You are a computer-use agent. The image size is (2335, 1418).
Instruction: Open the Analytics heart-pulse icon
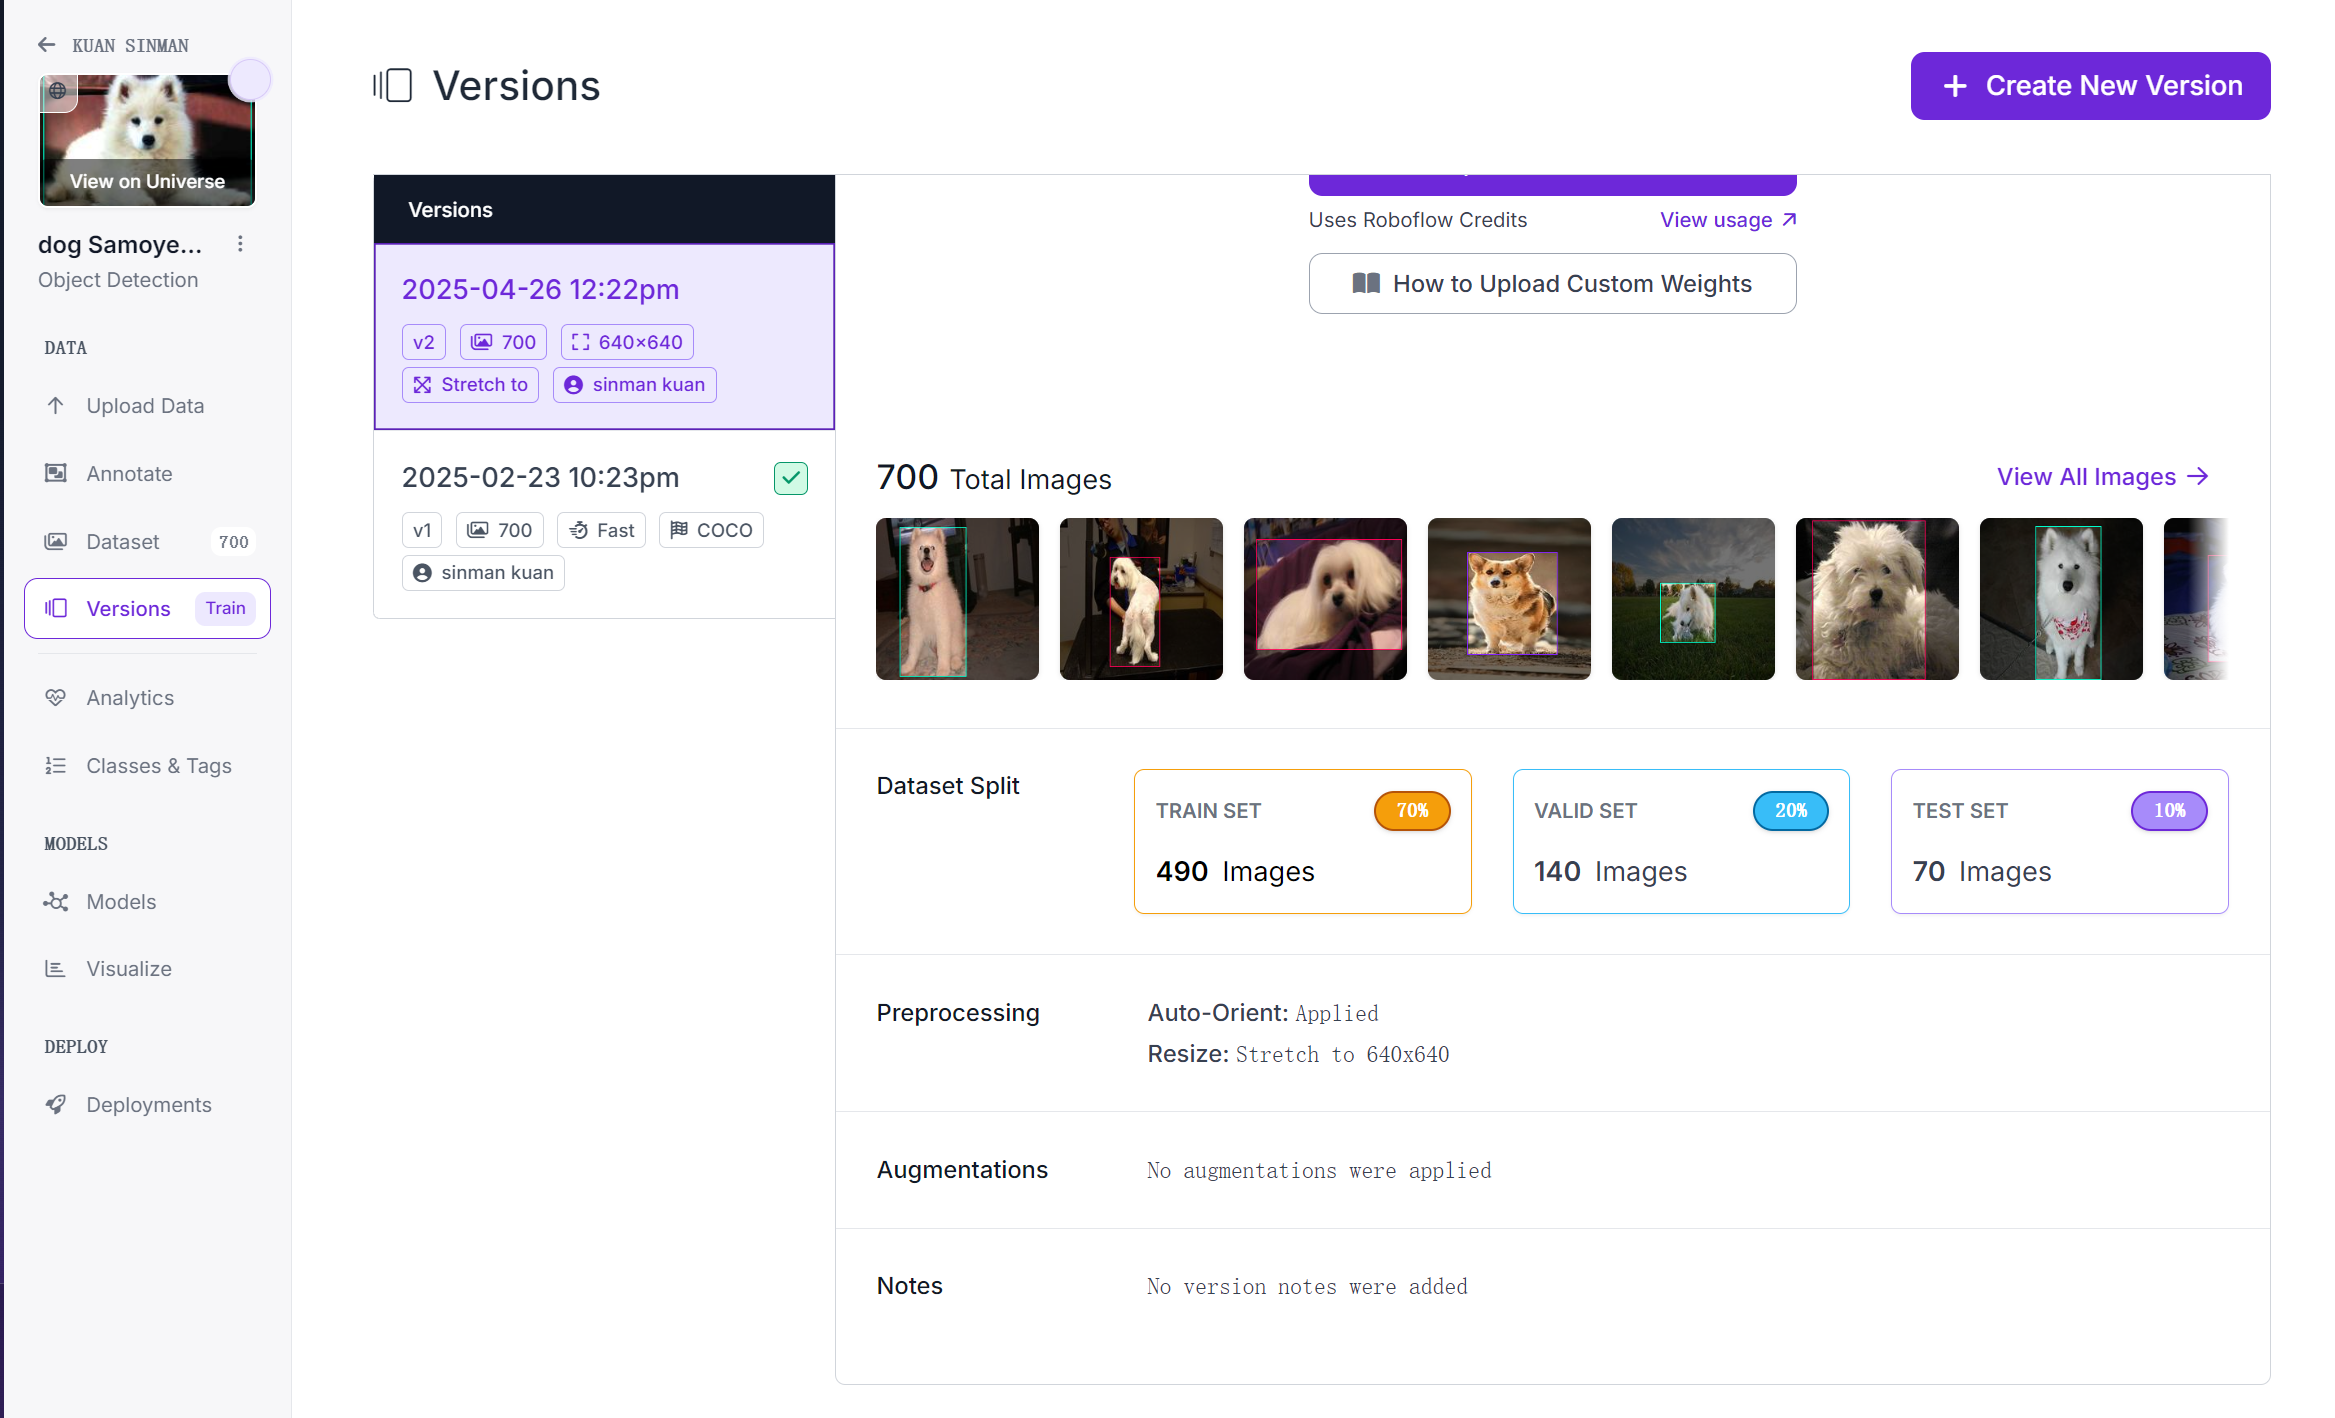tap(56, 698)
